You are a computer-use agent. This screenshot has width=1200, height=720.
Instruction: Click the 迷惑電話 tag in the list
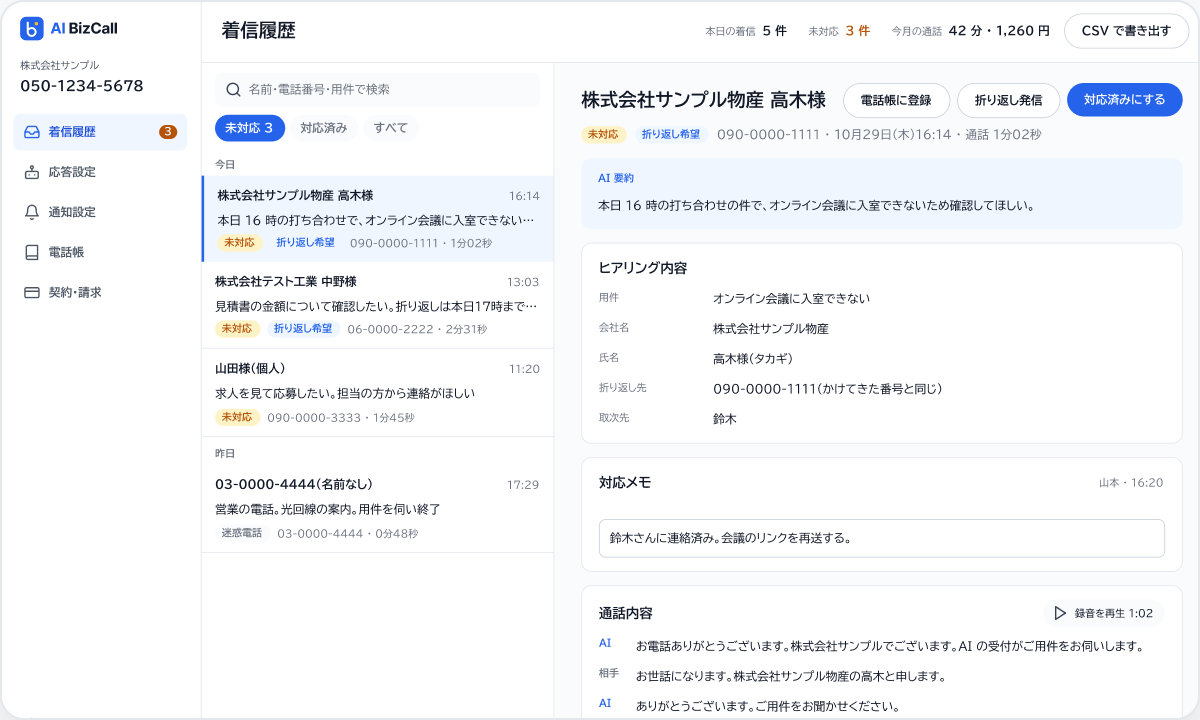(241, 533)
